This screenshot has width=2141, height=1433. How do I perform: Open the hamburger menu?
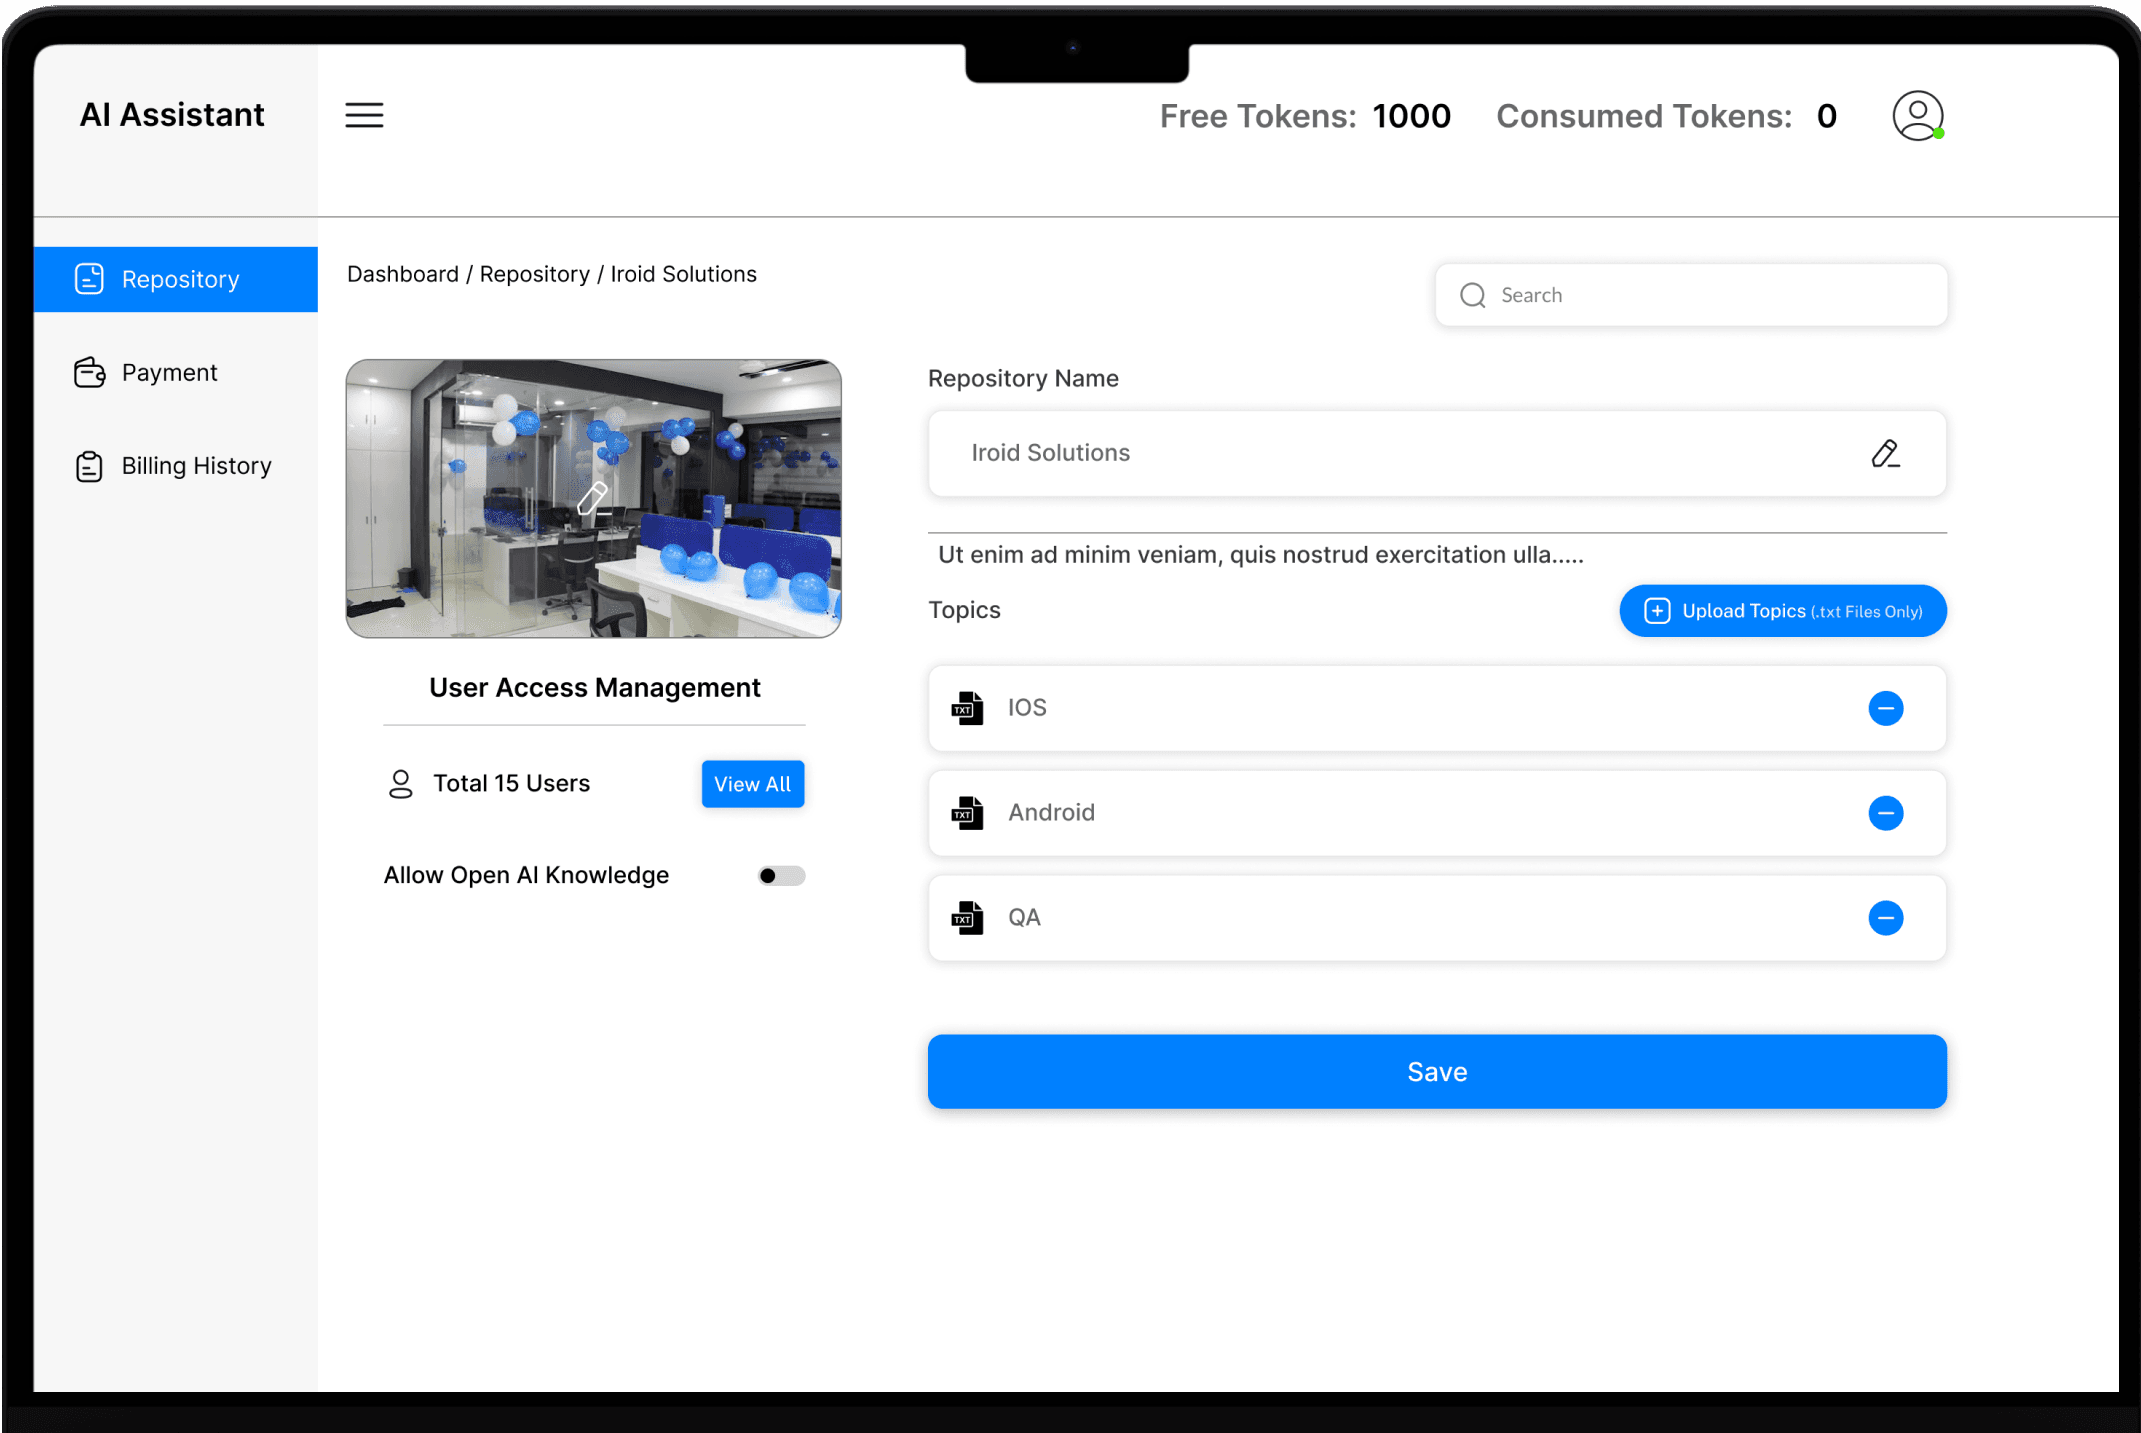(x=364, y=115)
